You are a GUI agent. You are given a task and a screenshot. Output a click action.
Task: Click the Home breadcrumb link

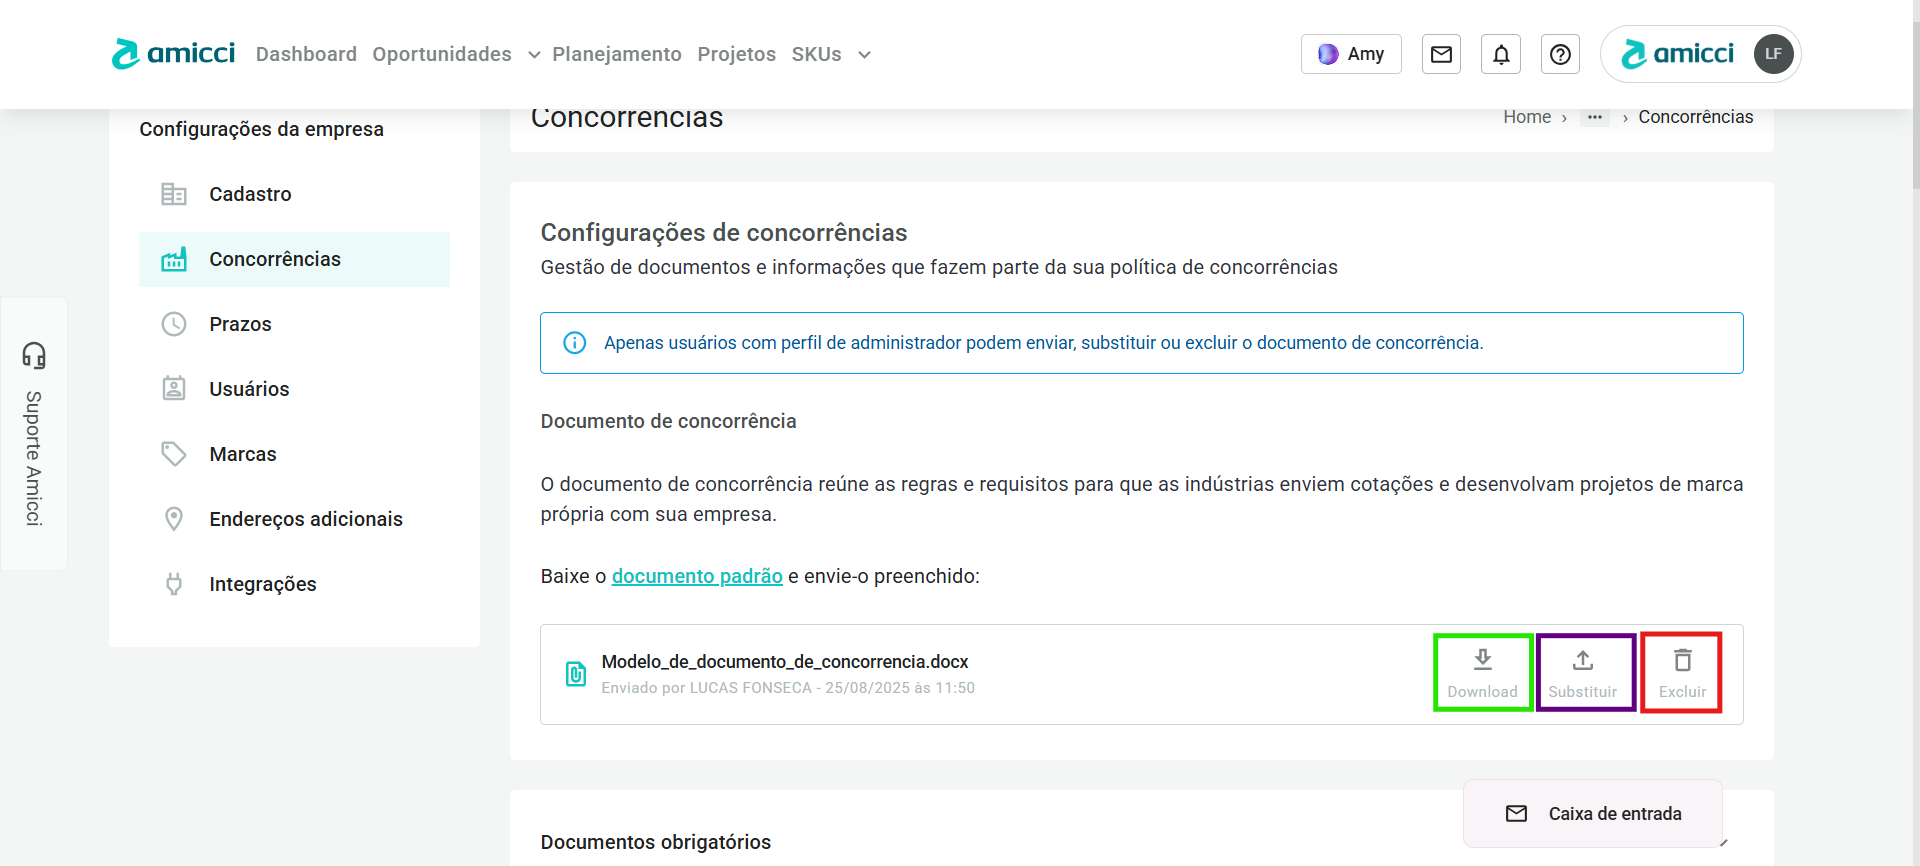point(1527,117)
